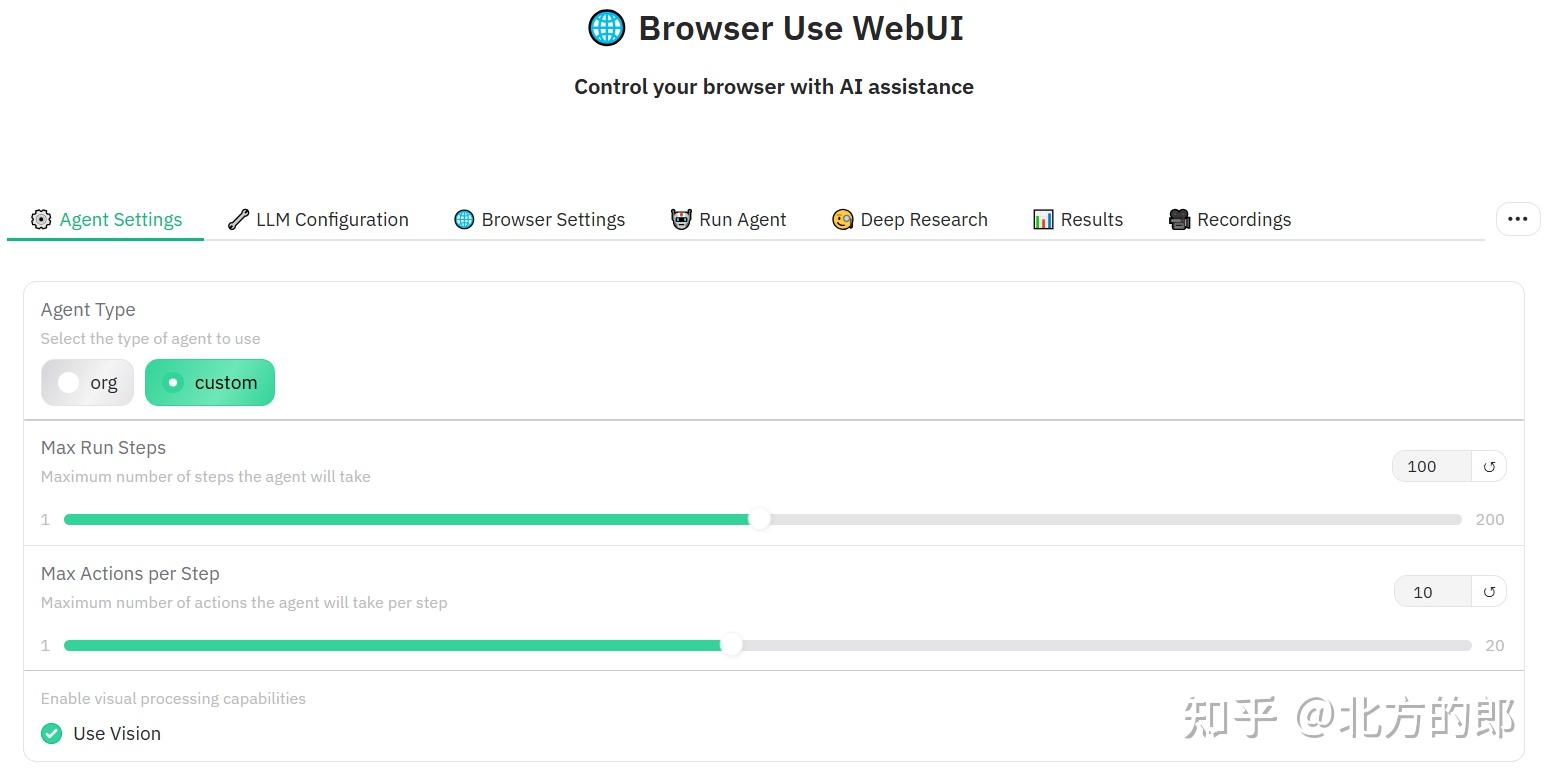Reset Max Run Steps to default value
The width and height of the screenshot is (1557, 782).
(1489, 466)
